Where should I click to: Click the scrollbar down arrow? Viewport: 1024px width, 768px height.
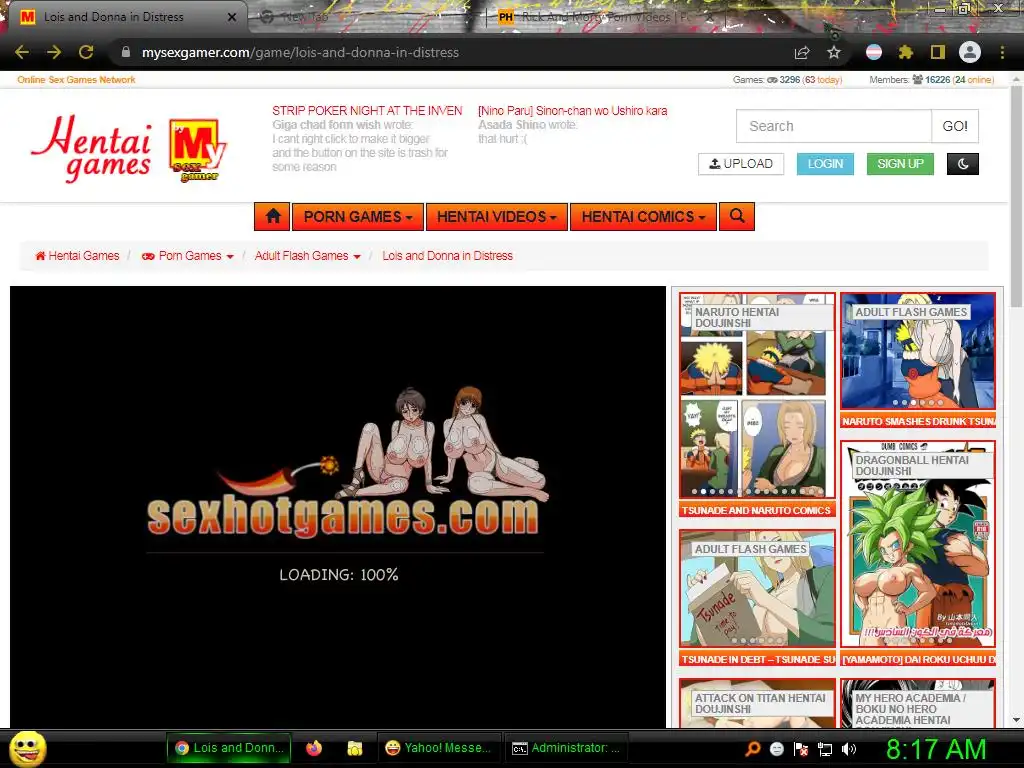pyautogui.click(x=1016, y=720)
